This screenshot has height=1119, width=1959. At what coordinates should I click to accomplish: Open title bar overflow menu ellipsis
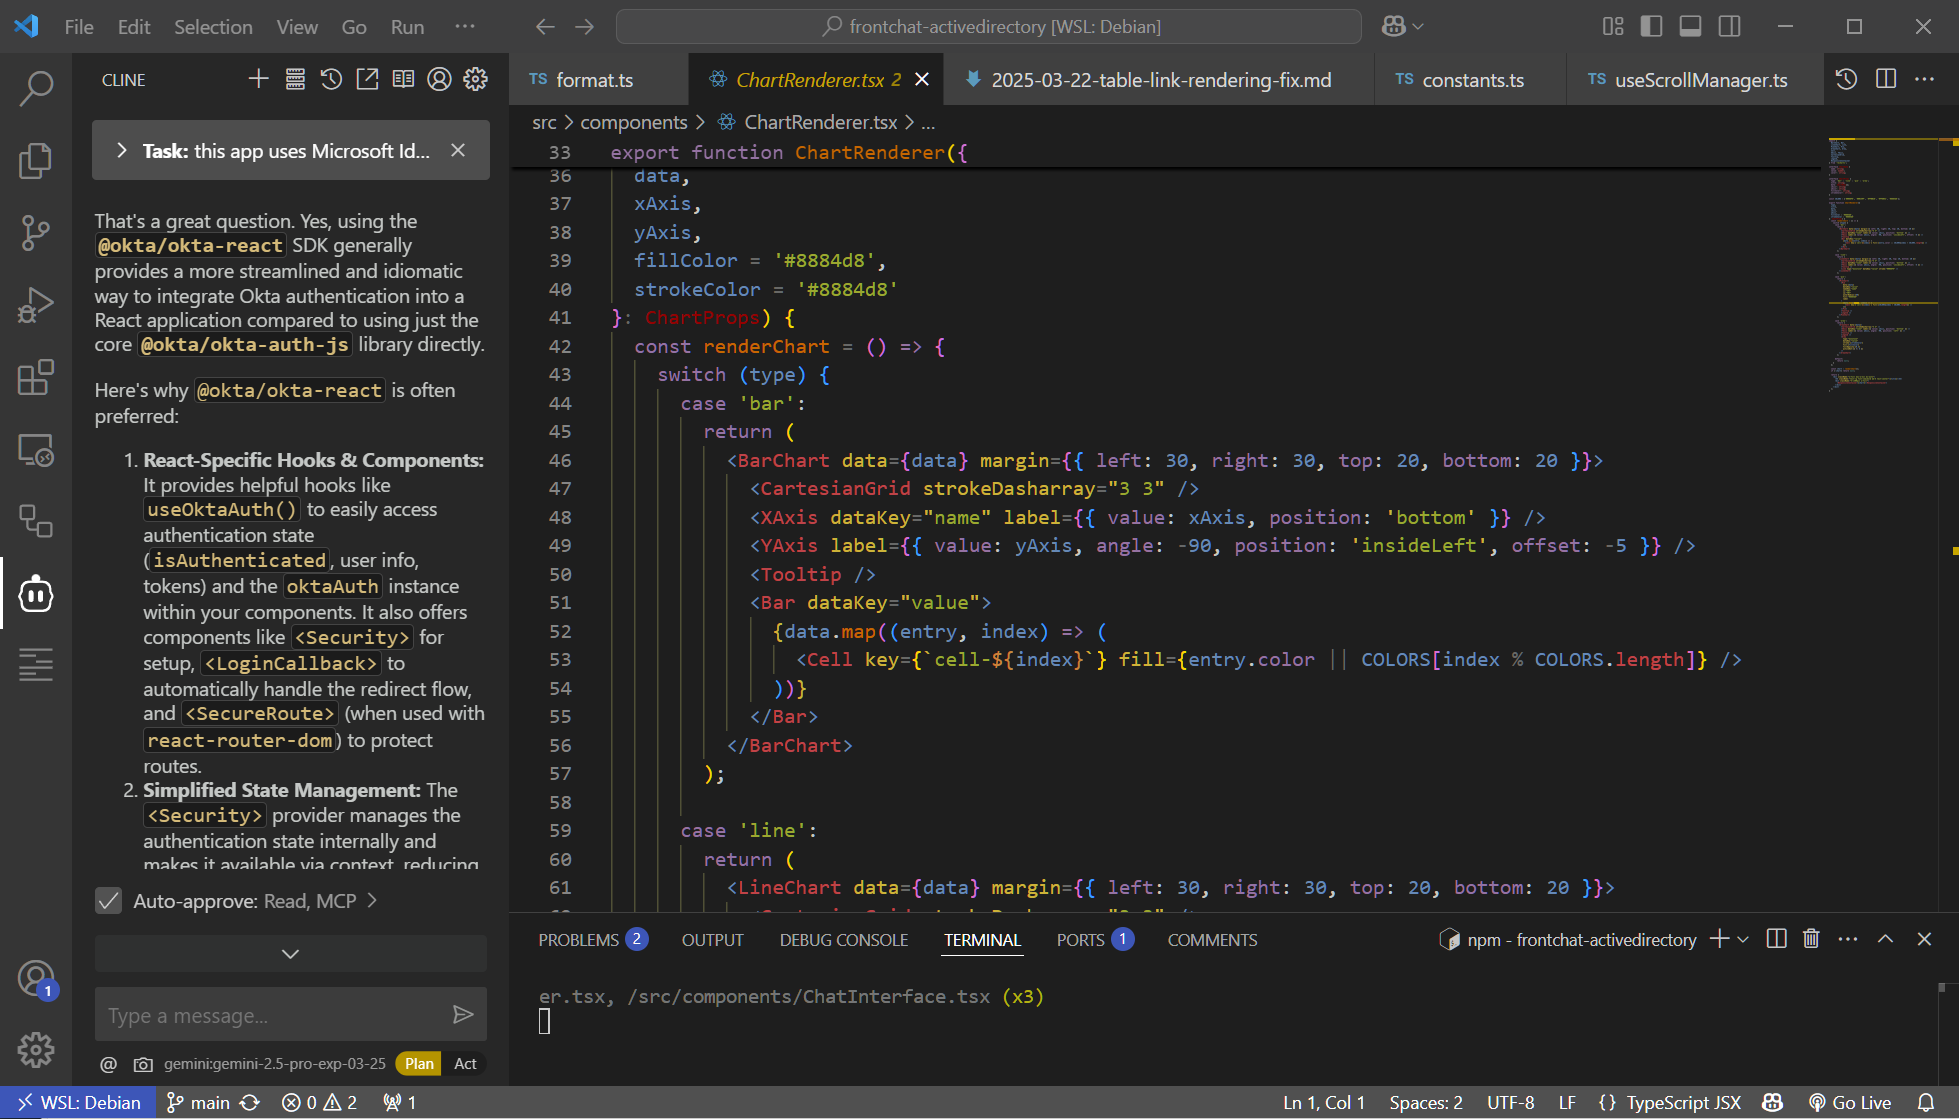(x=464, y=27)
